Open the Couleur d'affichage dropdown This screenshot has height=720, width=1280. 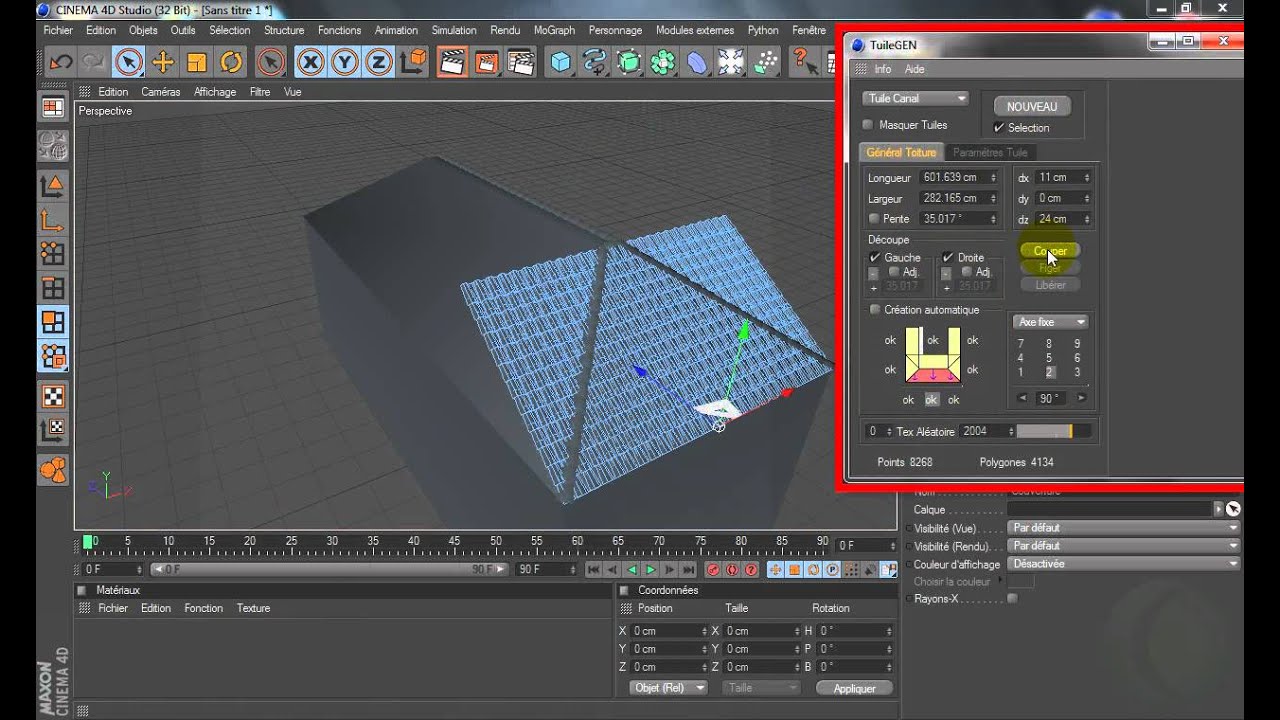pos(1123,564)
